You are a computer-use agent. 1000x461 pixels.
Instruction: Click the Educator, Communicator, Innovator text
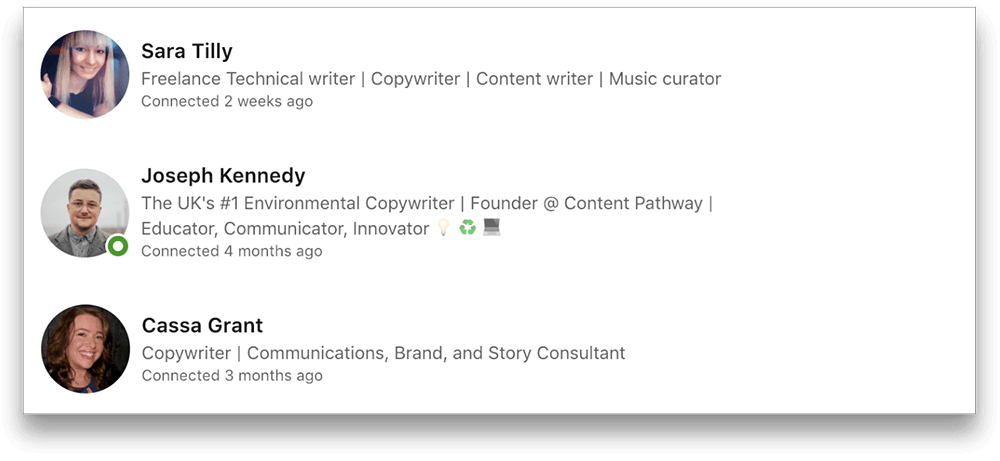285,228
